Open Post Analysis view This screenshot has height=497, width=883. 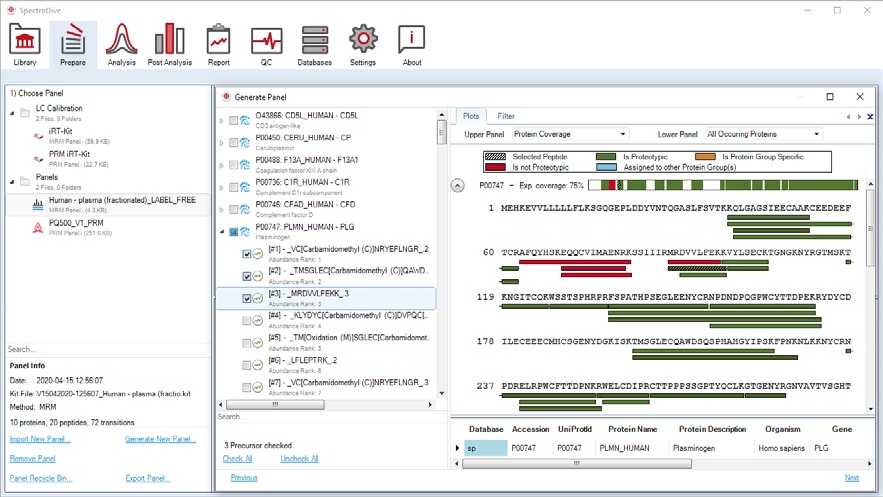170,45
